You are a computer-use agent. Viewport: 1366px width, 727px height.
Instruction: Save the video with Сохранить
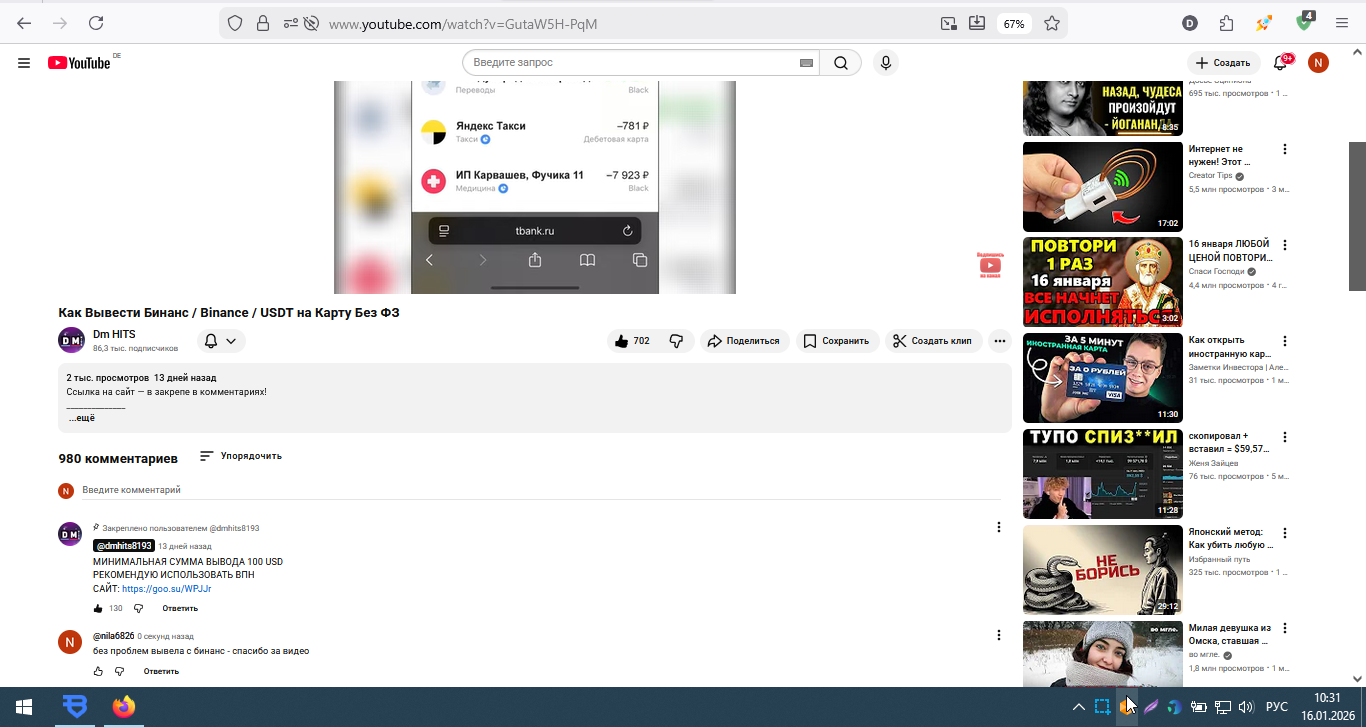(838, 341)
